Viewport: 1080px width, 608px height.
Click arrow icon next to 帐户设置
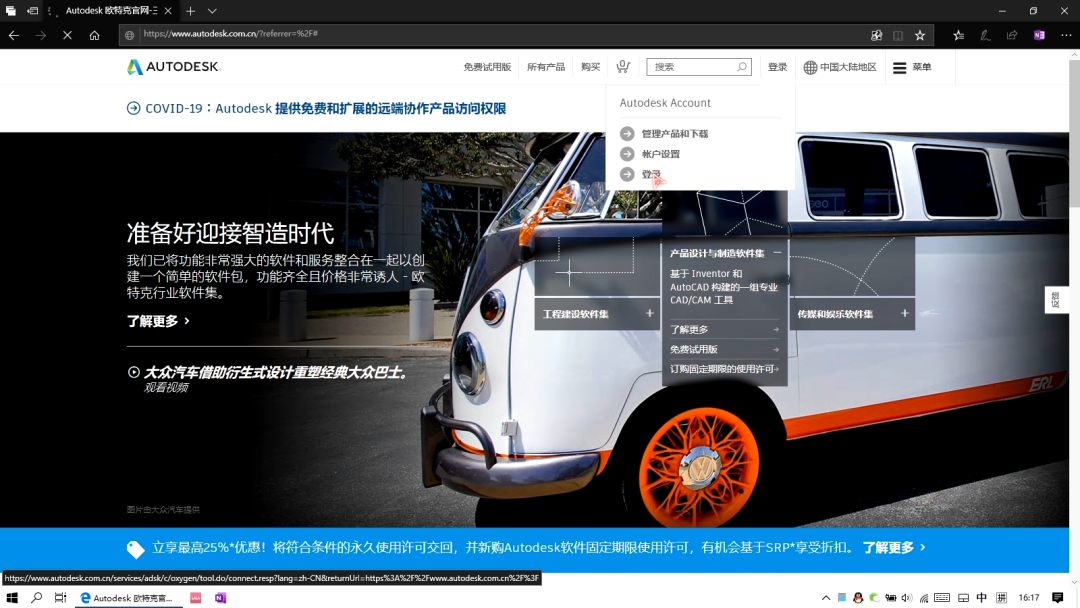[627, 154]
